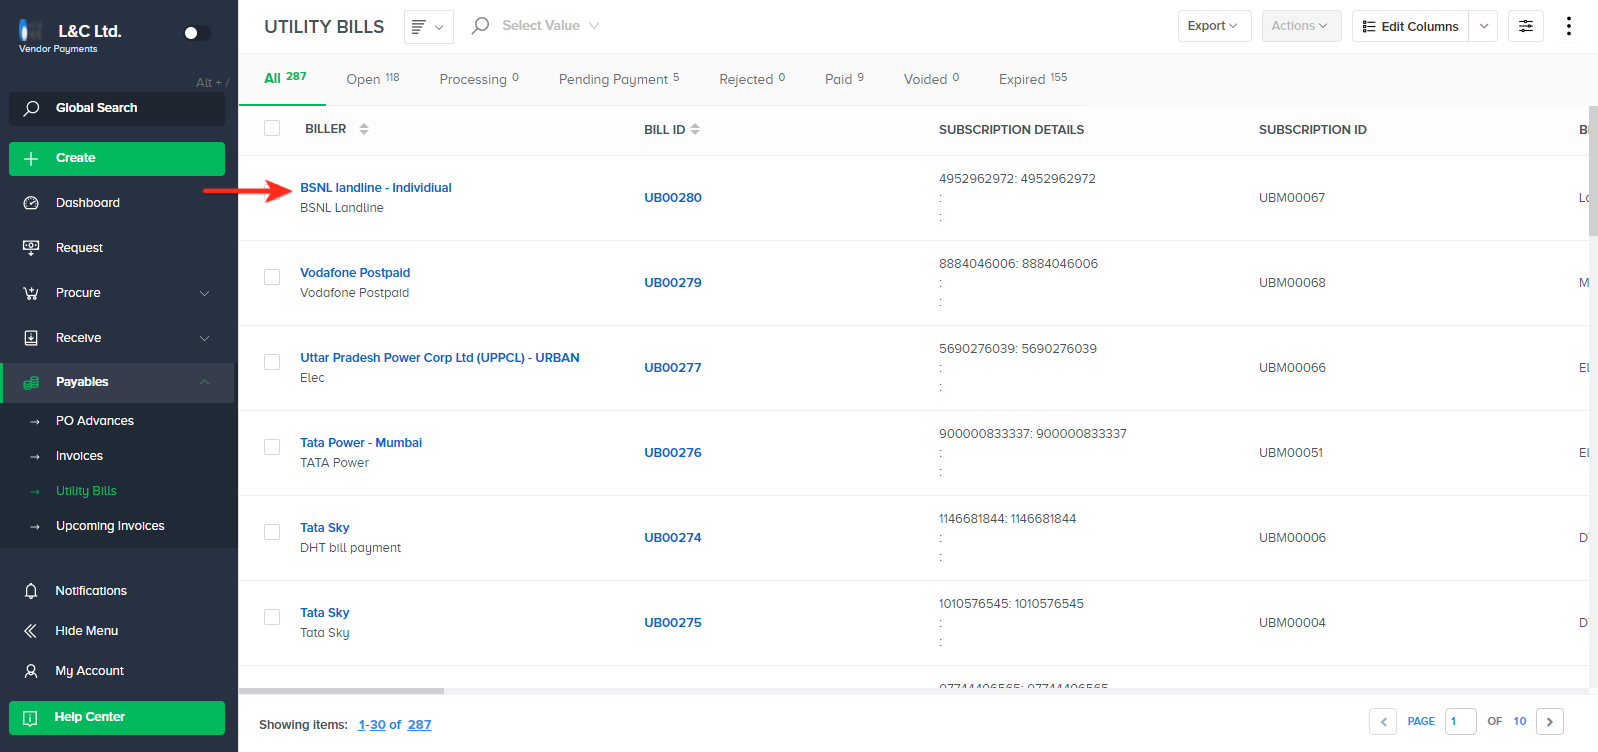Go to Upcoming Invoices
Image resolution: width=1598 pixels, height=752 pixels.
pyautogui.click(x=110, y=526)
